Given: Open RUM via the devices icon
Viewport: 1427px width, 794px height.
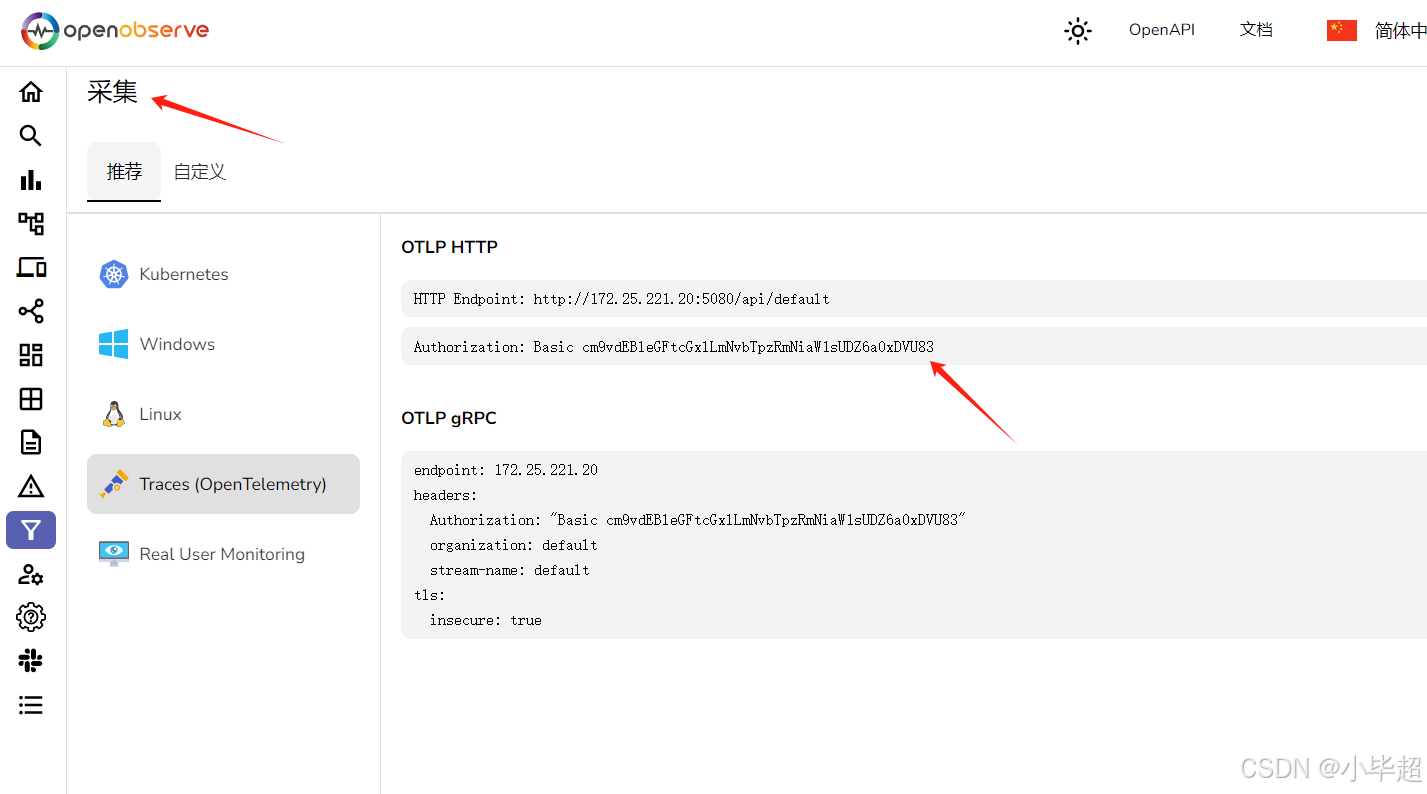Looking at the screenshot, I should pyautogui.click(x=31, y=267).
